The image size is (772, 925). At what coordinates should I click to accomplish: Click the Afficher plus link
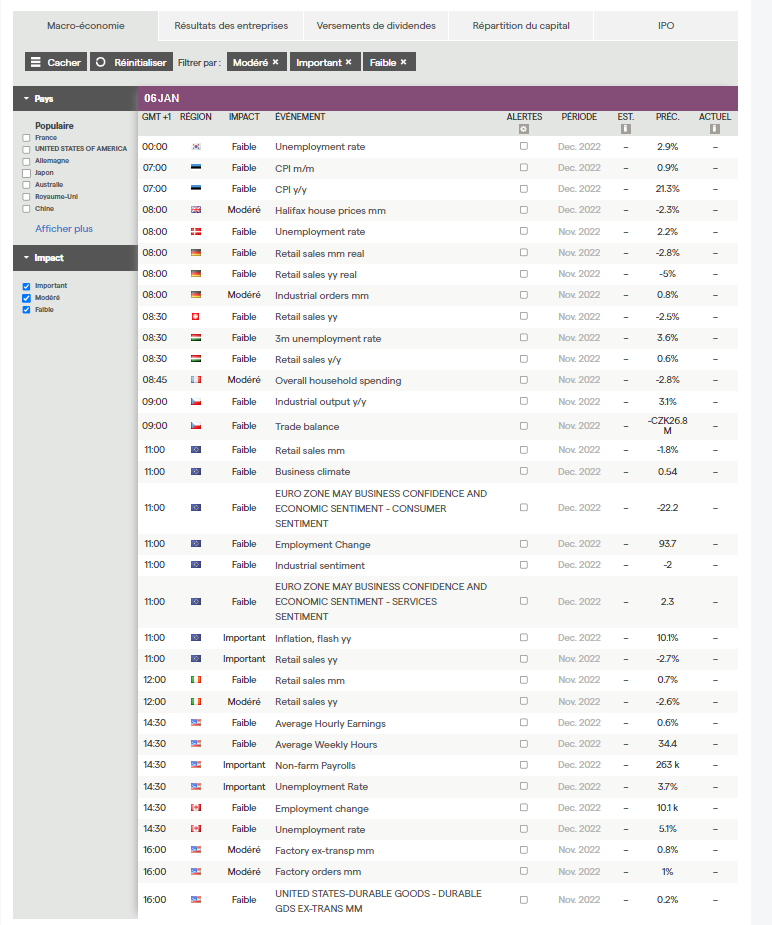64,229
